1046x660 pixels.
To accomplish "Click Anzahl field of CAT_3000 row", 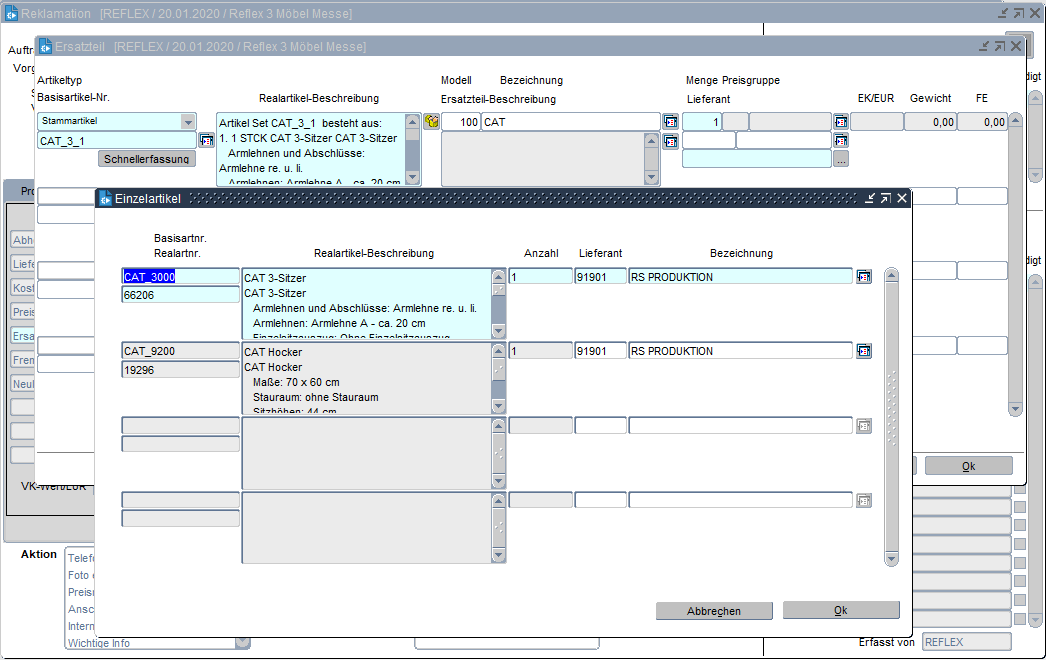I will tap(539, 277).
